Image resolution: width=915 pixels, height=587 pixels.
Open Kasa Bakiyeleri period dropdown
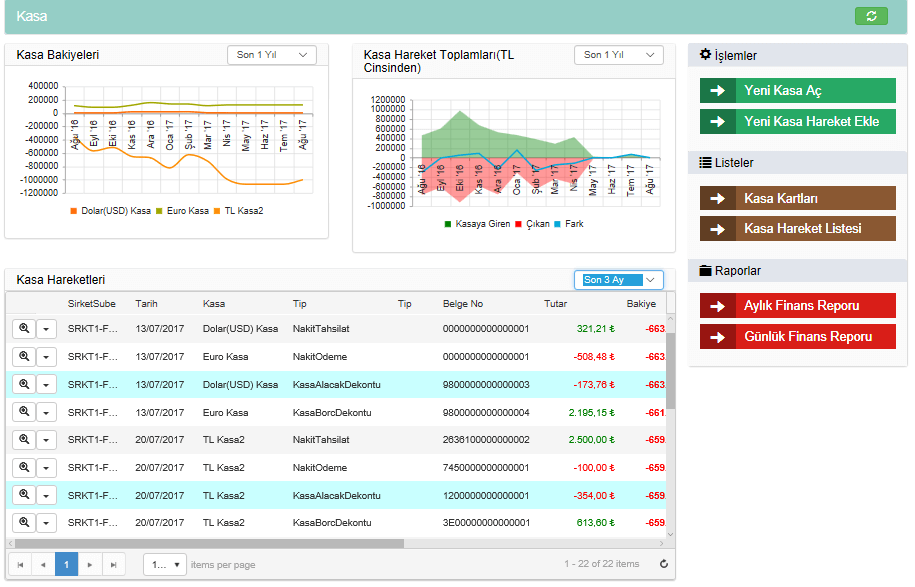click(x=271, y=55)
